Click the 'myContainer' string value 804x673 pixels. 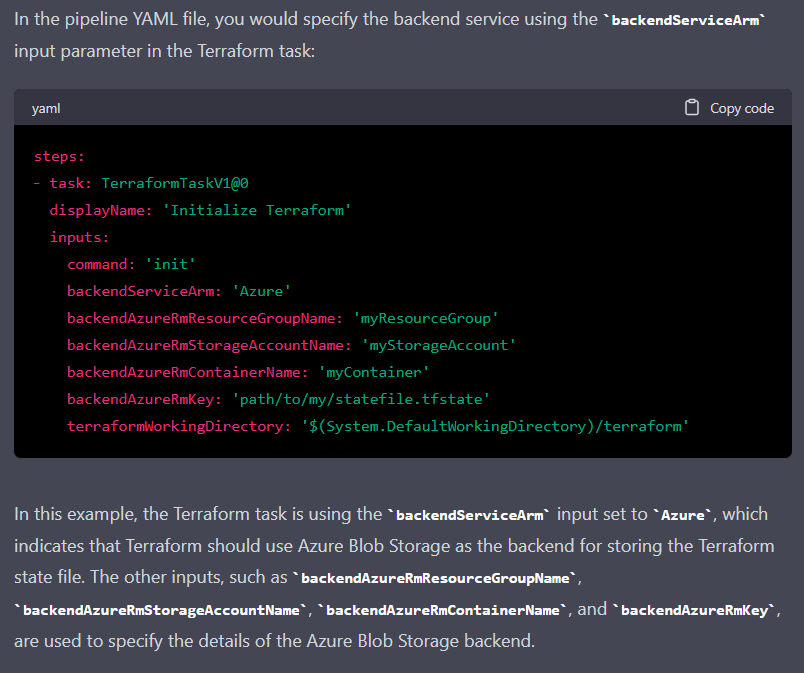pos(374,372)
